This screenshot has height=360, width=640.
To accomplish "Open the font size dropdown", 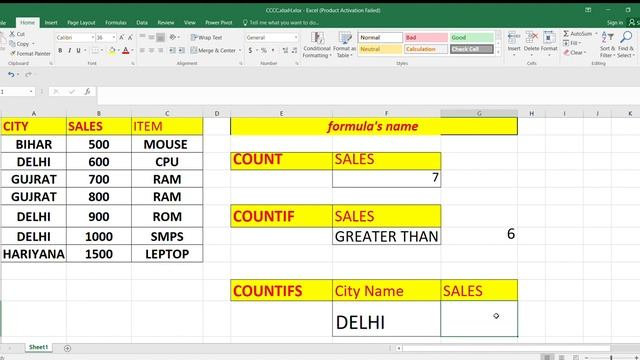I will (113, 38).
